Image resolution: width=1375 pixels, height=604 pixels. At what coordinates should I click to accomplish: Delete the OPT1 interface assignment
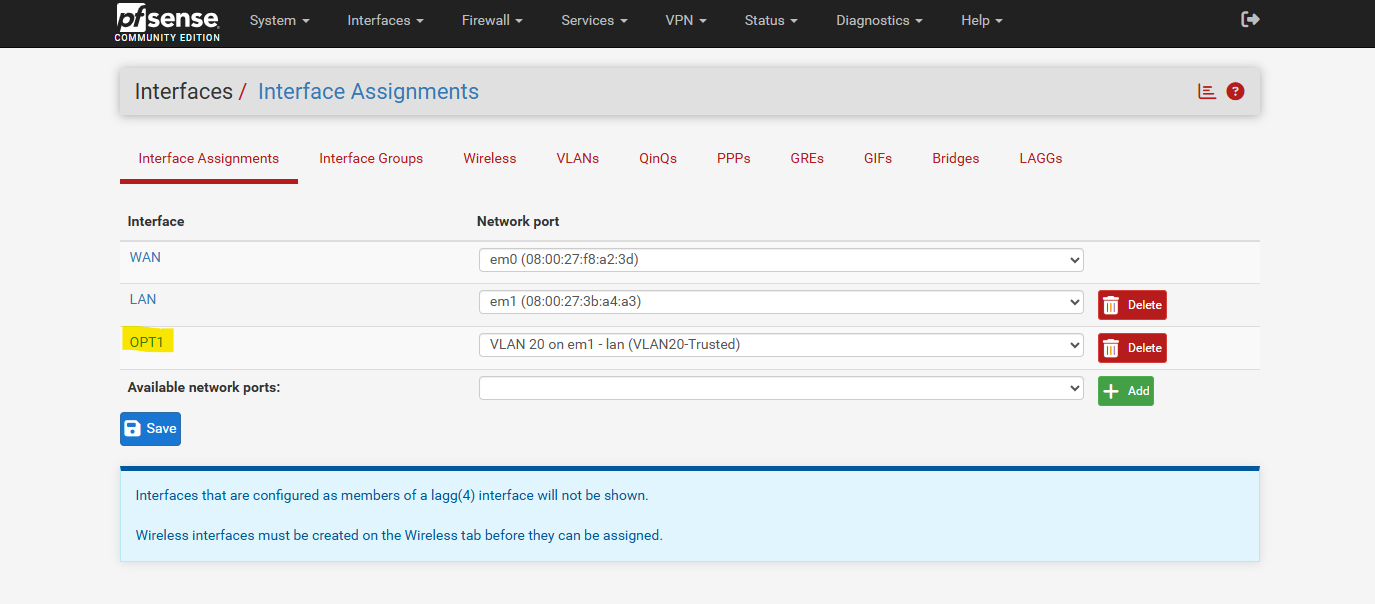1132,348
